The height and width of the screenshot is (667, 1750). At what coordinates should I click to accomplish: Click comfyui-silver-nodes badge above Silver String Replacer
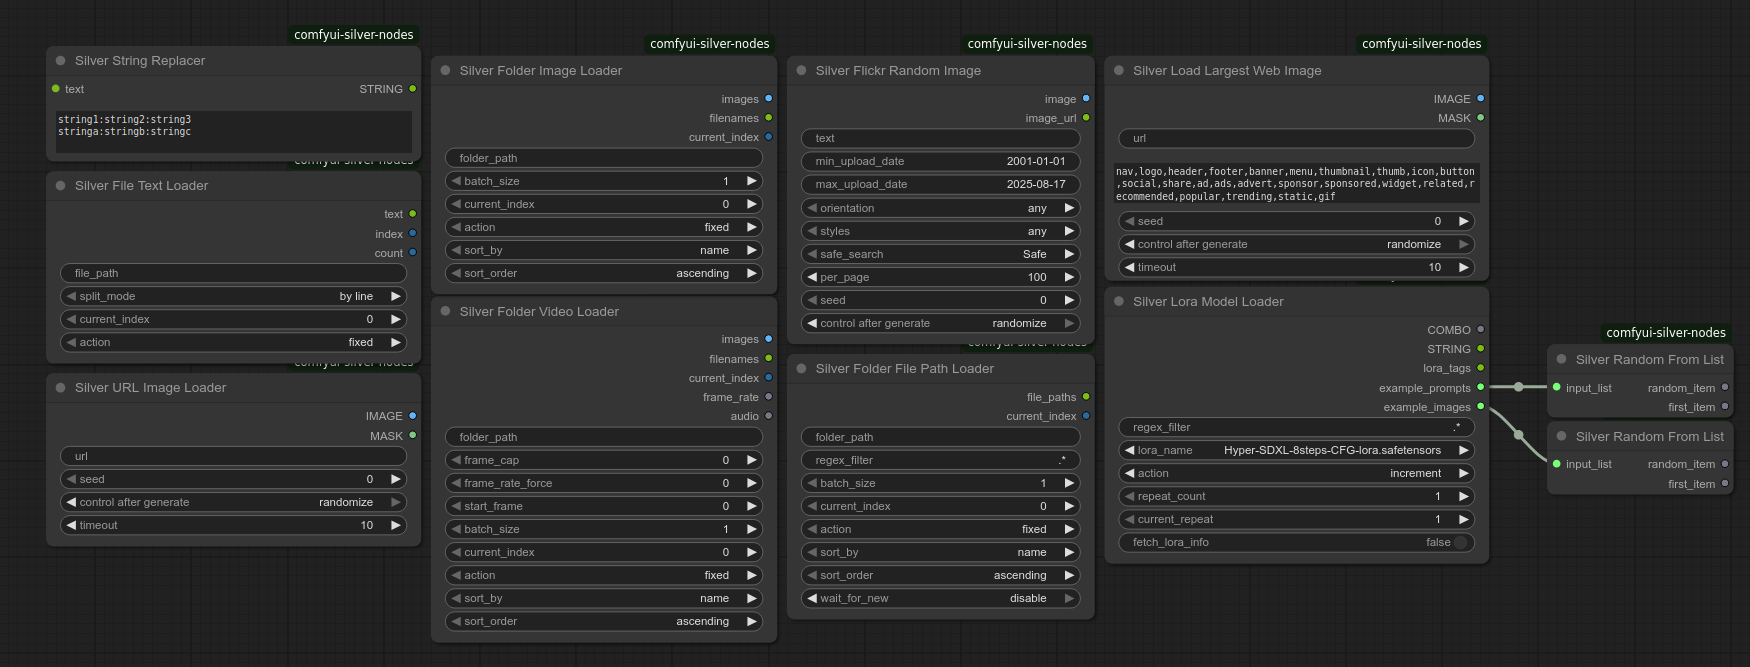(354, 35)
